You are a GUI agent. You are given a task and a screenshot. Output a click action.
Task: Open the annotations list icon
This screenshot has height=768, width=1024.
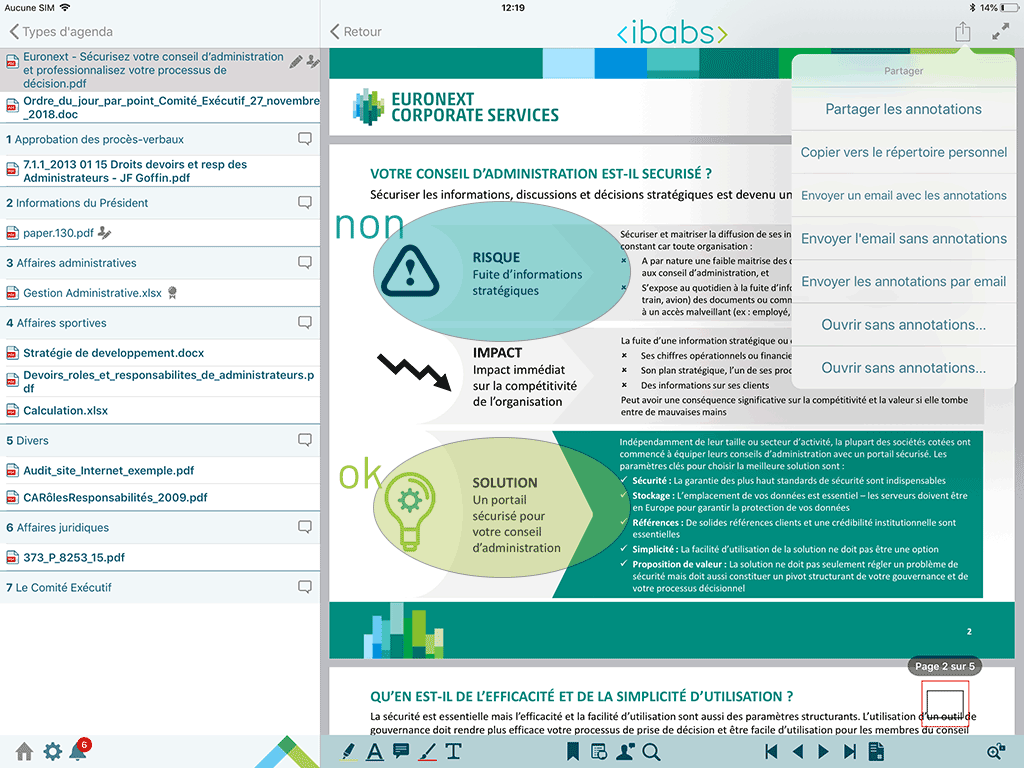coord(599,752)
